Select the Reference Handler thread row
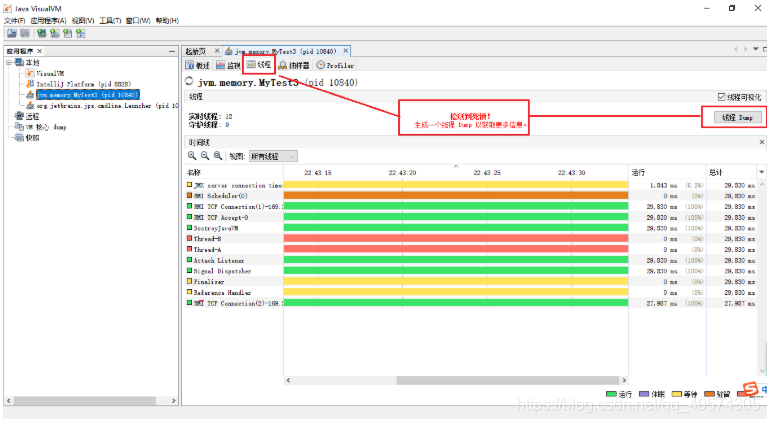This screenshot has height=423, width=770. 471,292
